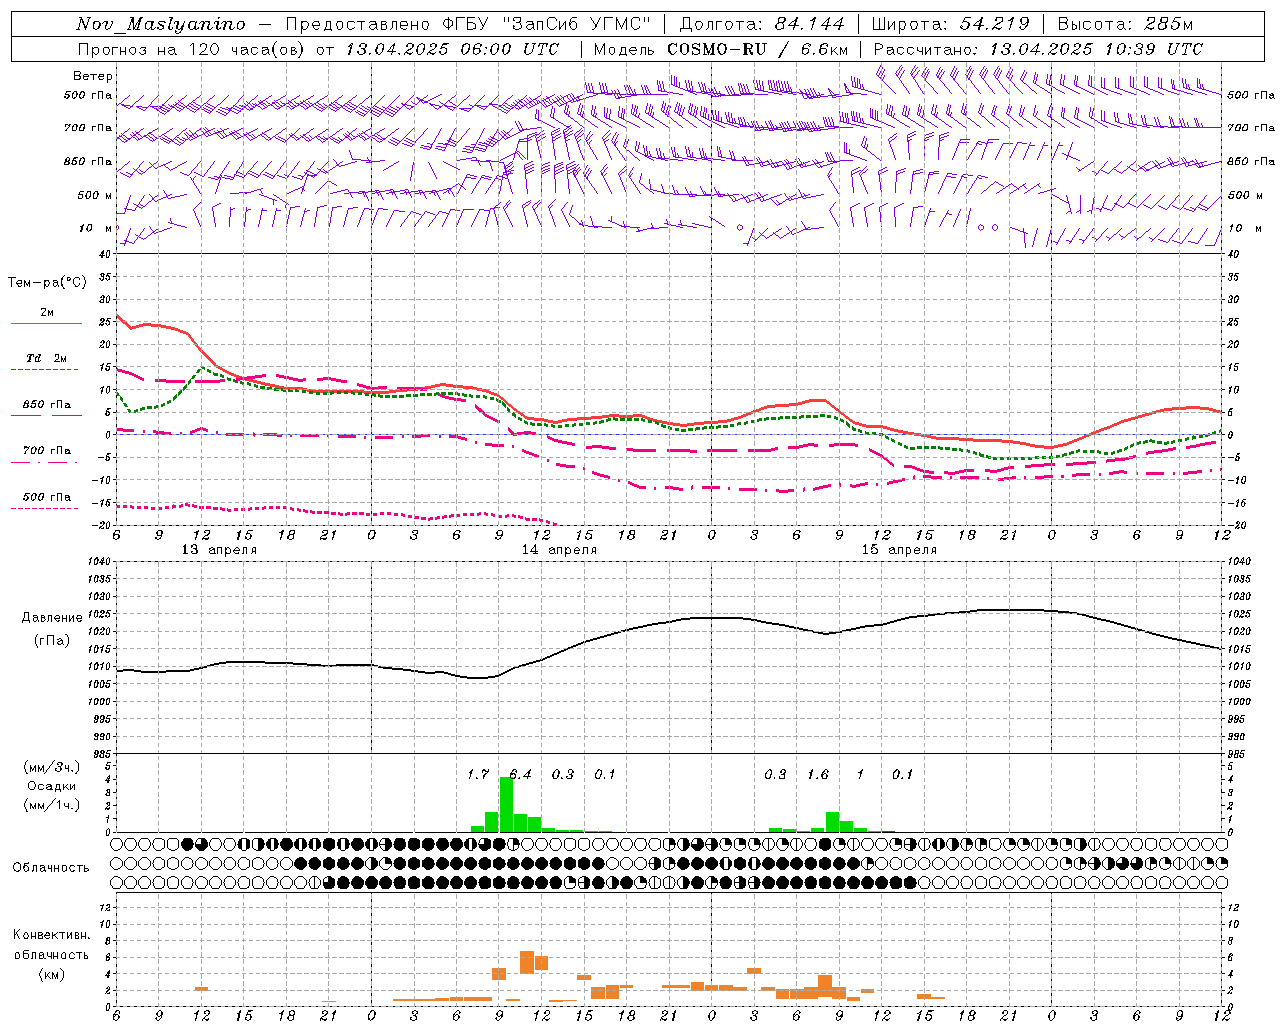1280x1024 pixels.
Task: Click the '6.4' three-hour precipitation value
Action: tap(520, 774)
